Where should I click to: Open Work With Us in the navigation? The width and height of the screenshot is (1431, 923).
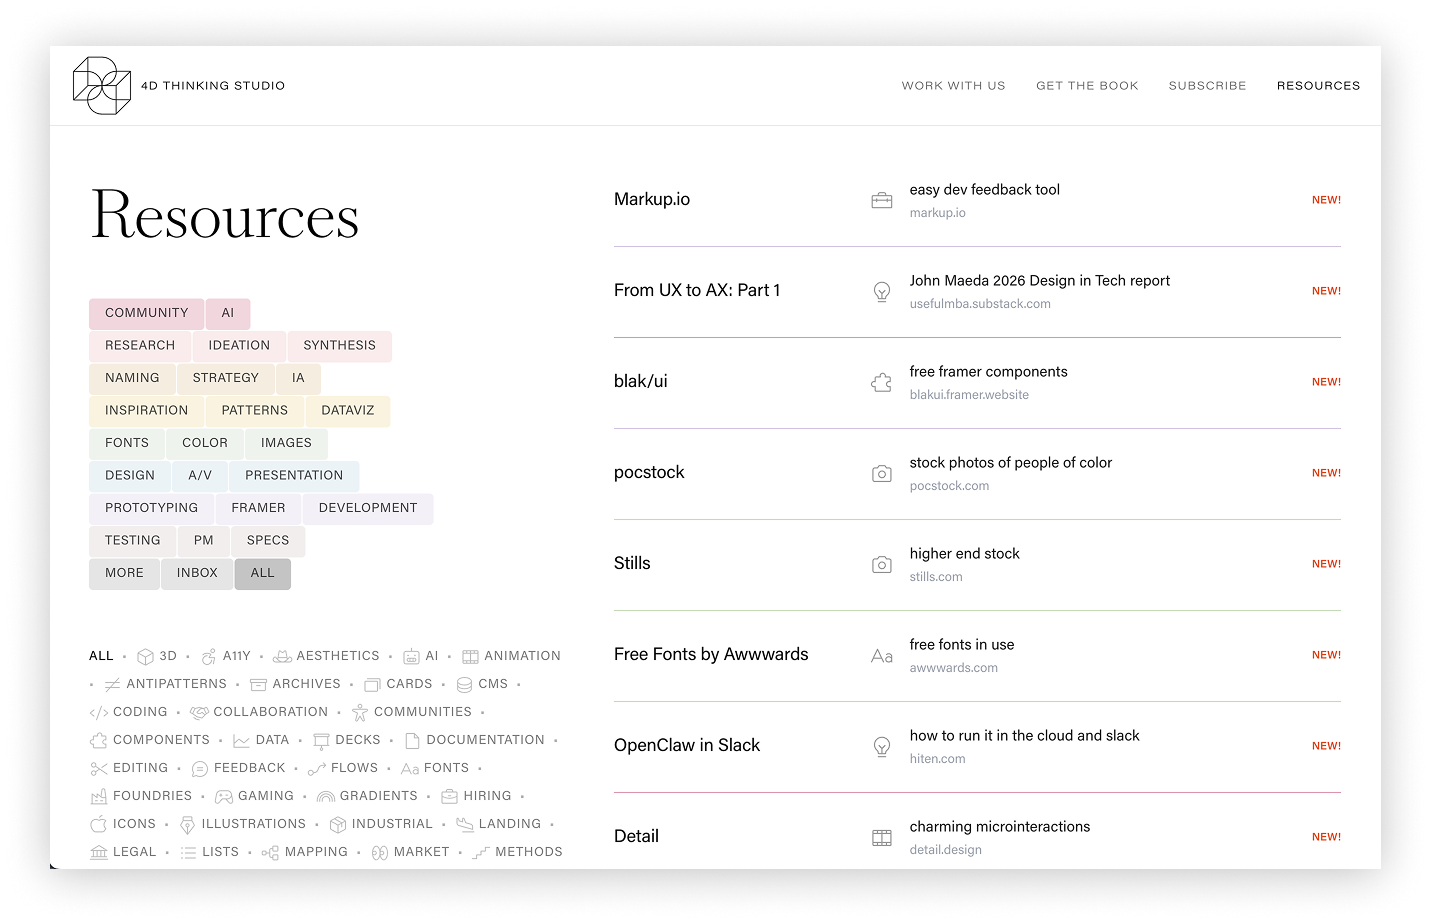coord(954,86)
